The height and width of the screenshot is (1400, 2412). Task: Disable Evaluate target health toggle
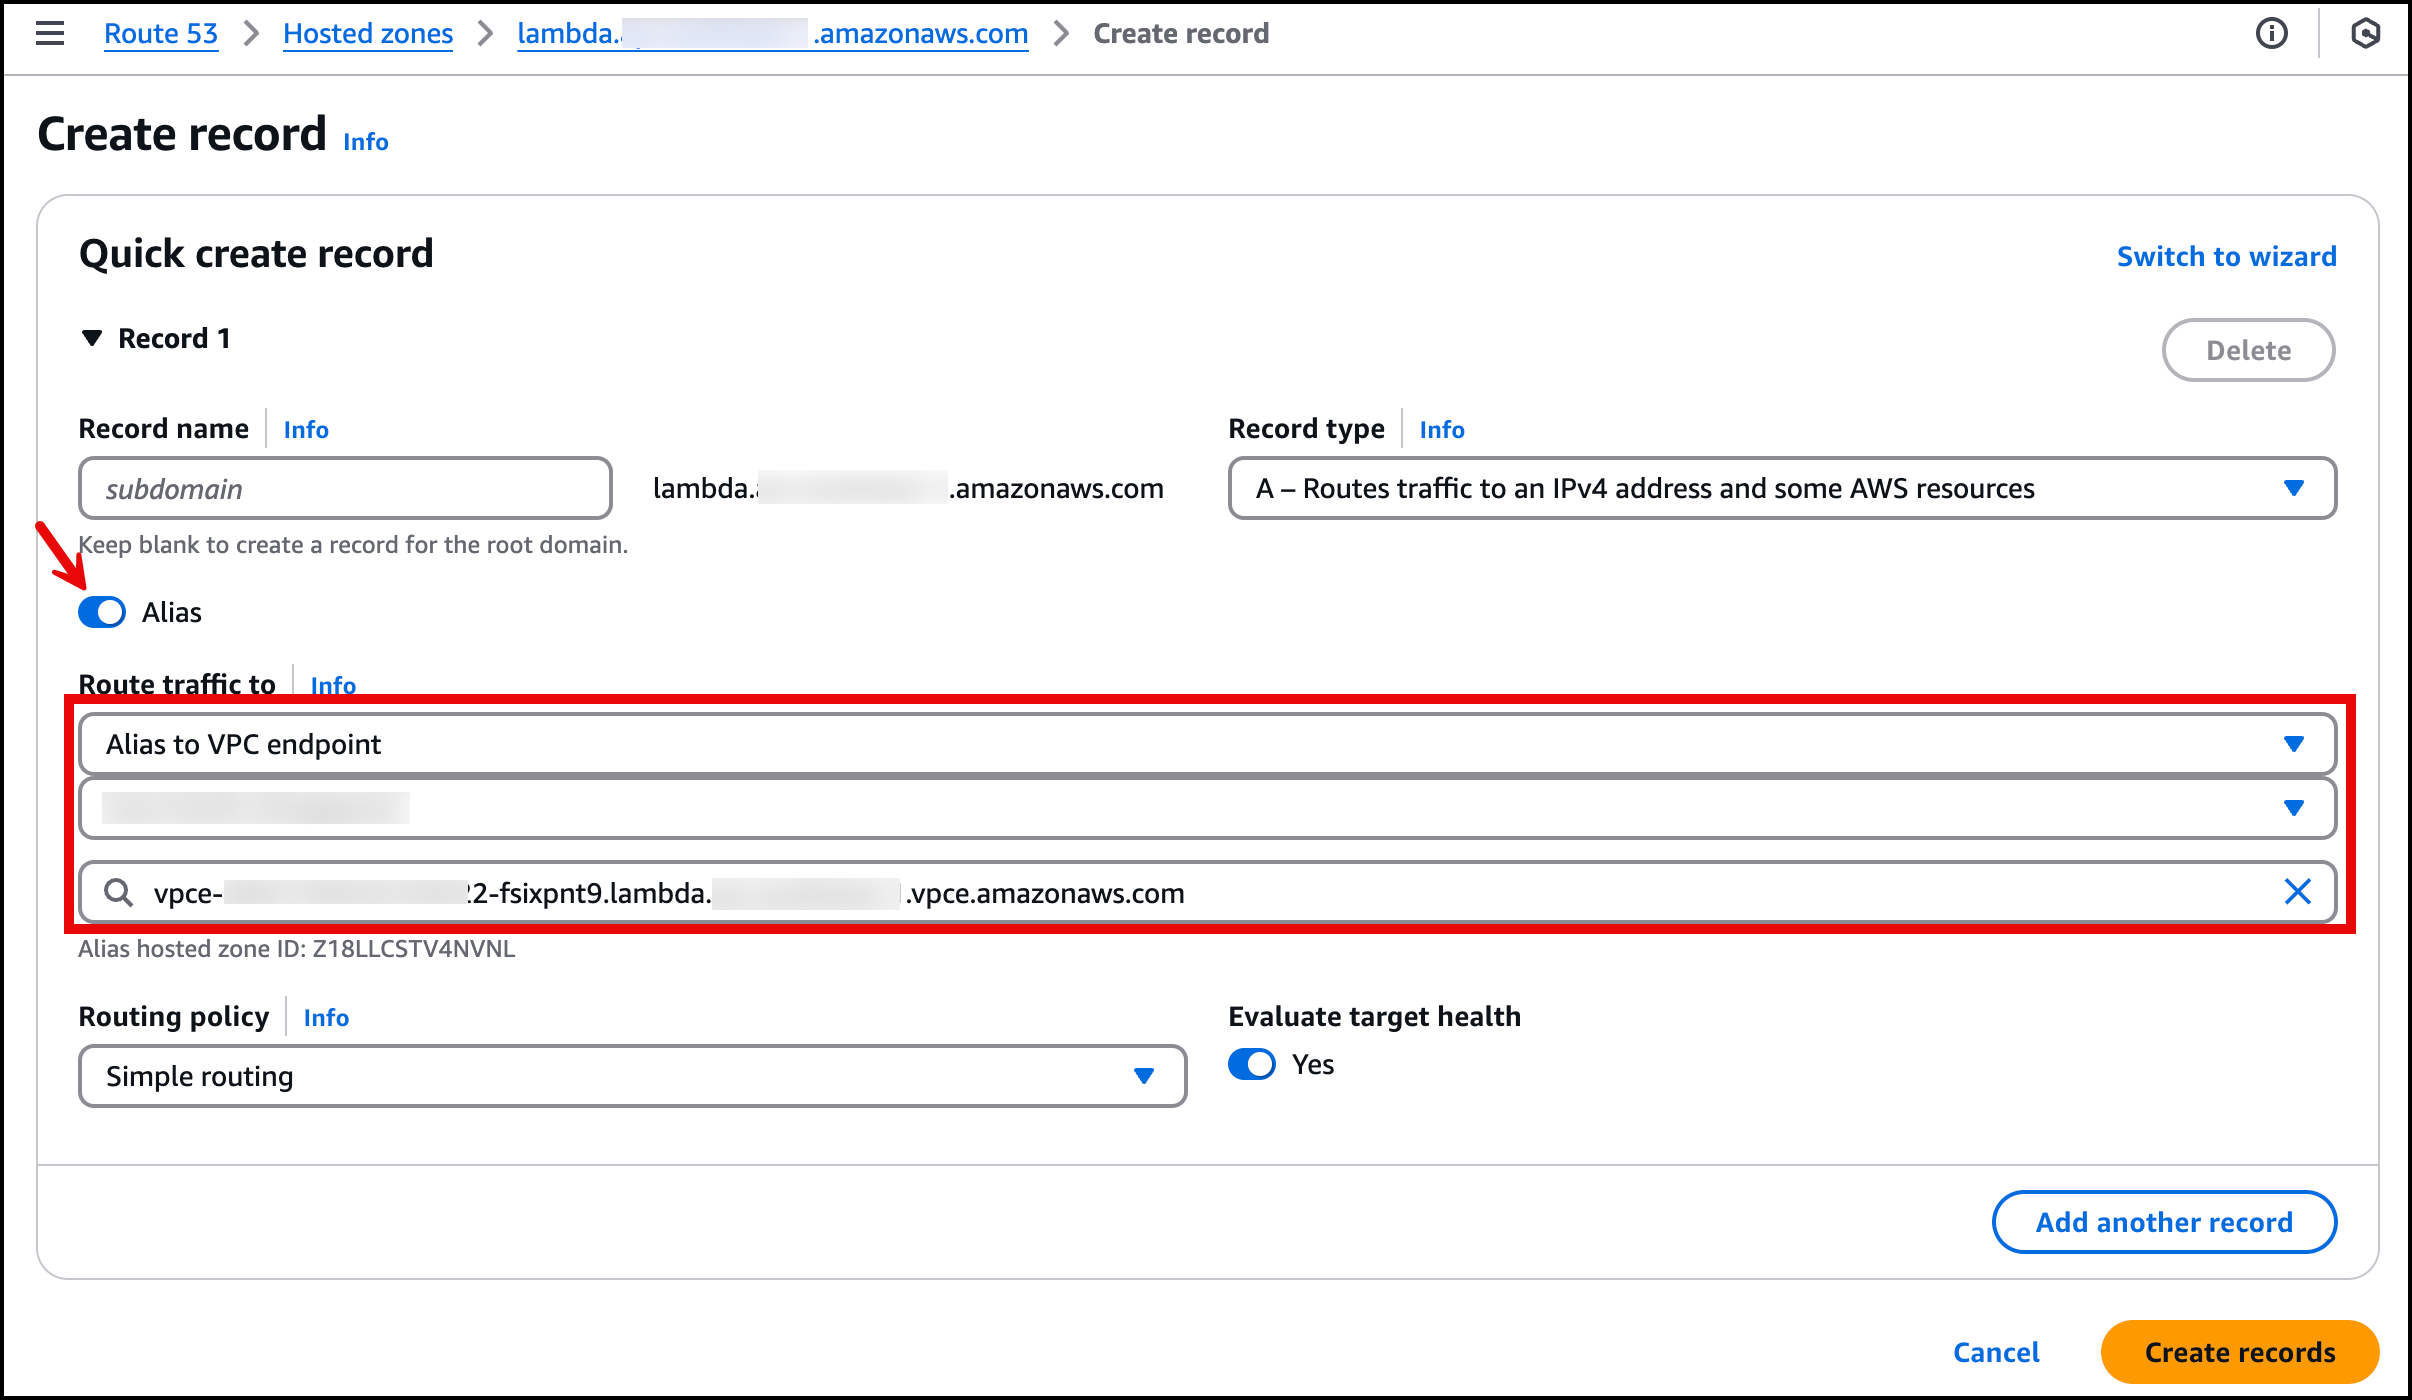pos(1252,1064)
